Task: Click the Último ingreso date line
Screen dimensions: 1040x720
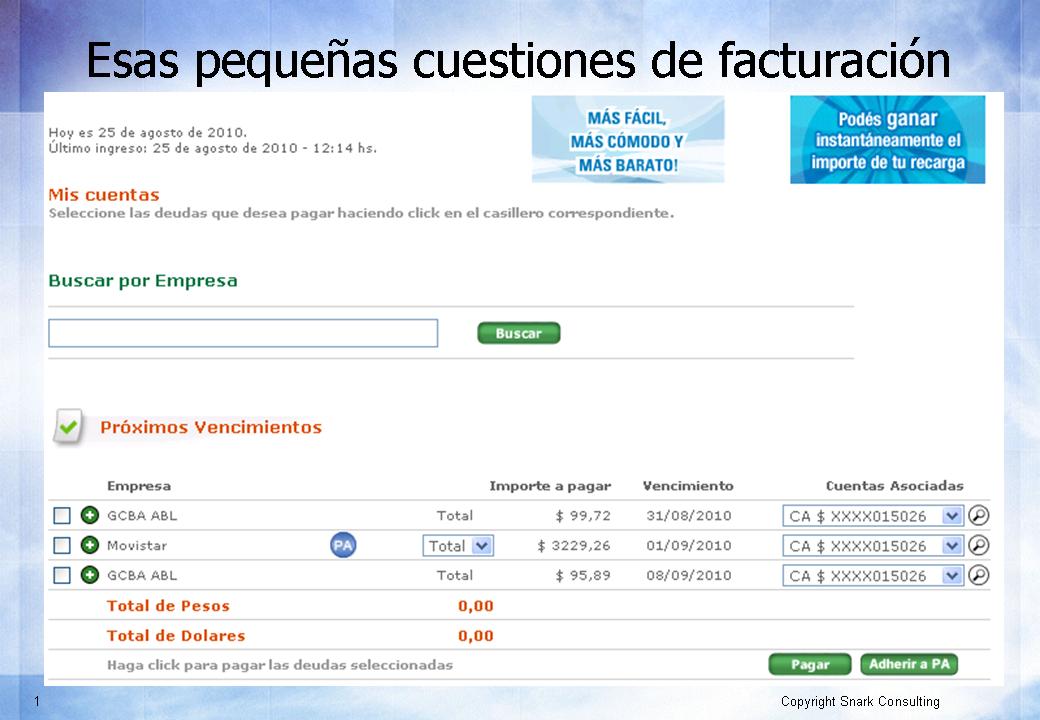Action: 212,149
